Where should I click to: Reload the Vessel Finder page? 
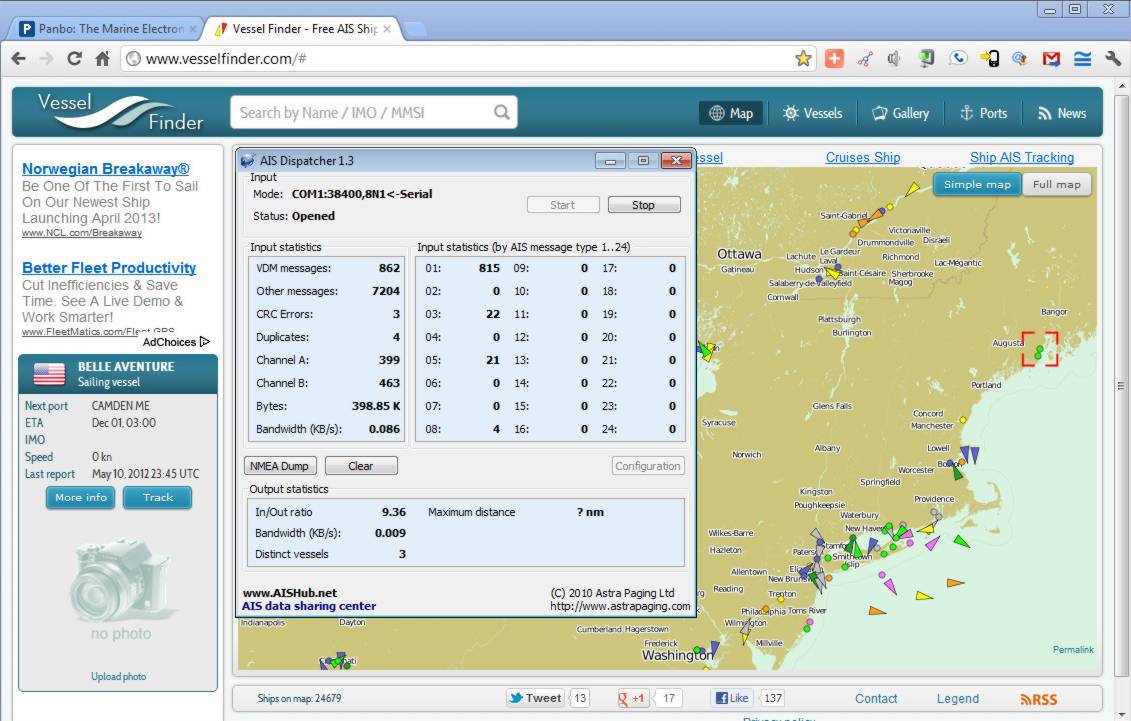74,58
